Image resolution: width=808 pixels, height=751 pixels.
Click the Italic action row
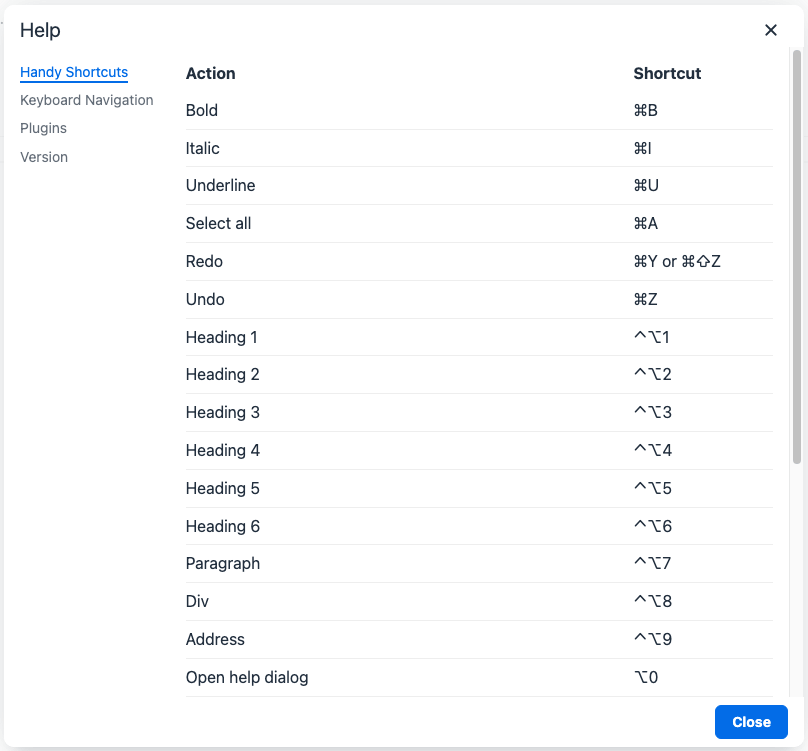click(203, 148)
